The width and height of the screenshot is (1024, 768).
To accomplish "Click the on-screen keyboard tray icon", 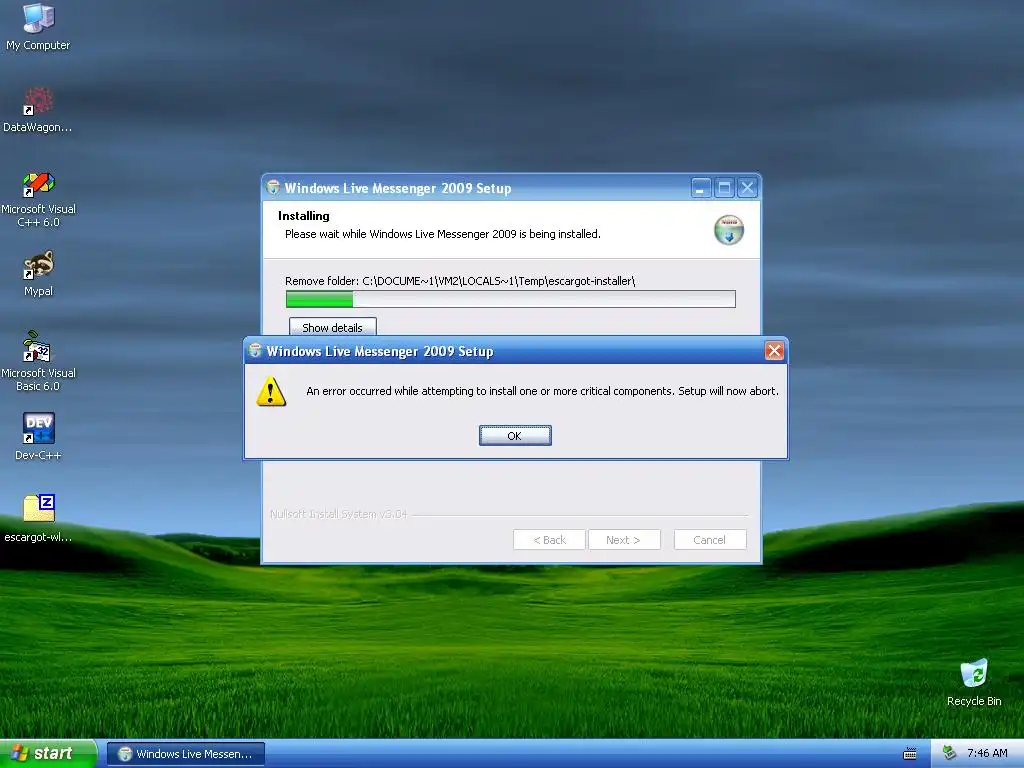I will point(910,754).
